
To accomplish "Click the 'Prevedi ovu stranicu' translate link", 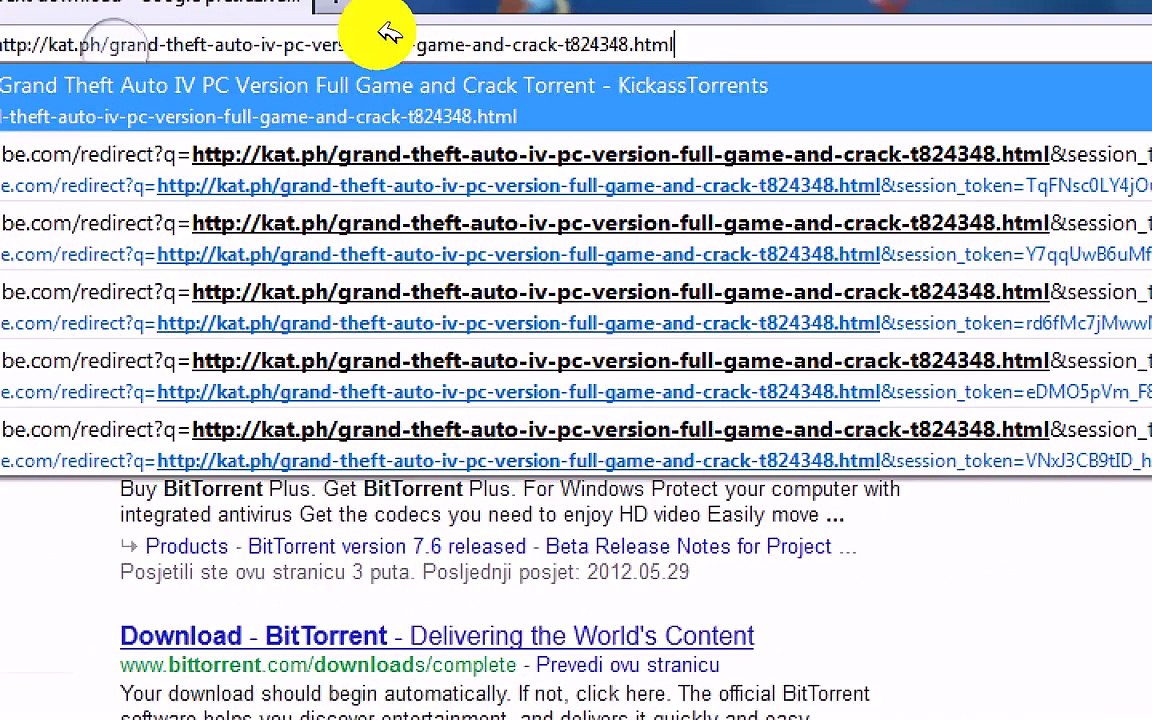I will coord(627,665).
